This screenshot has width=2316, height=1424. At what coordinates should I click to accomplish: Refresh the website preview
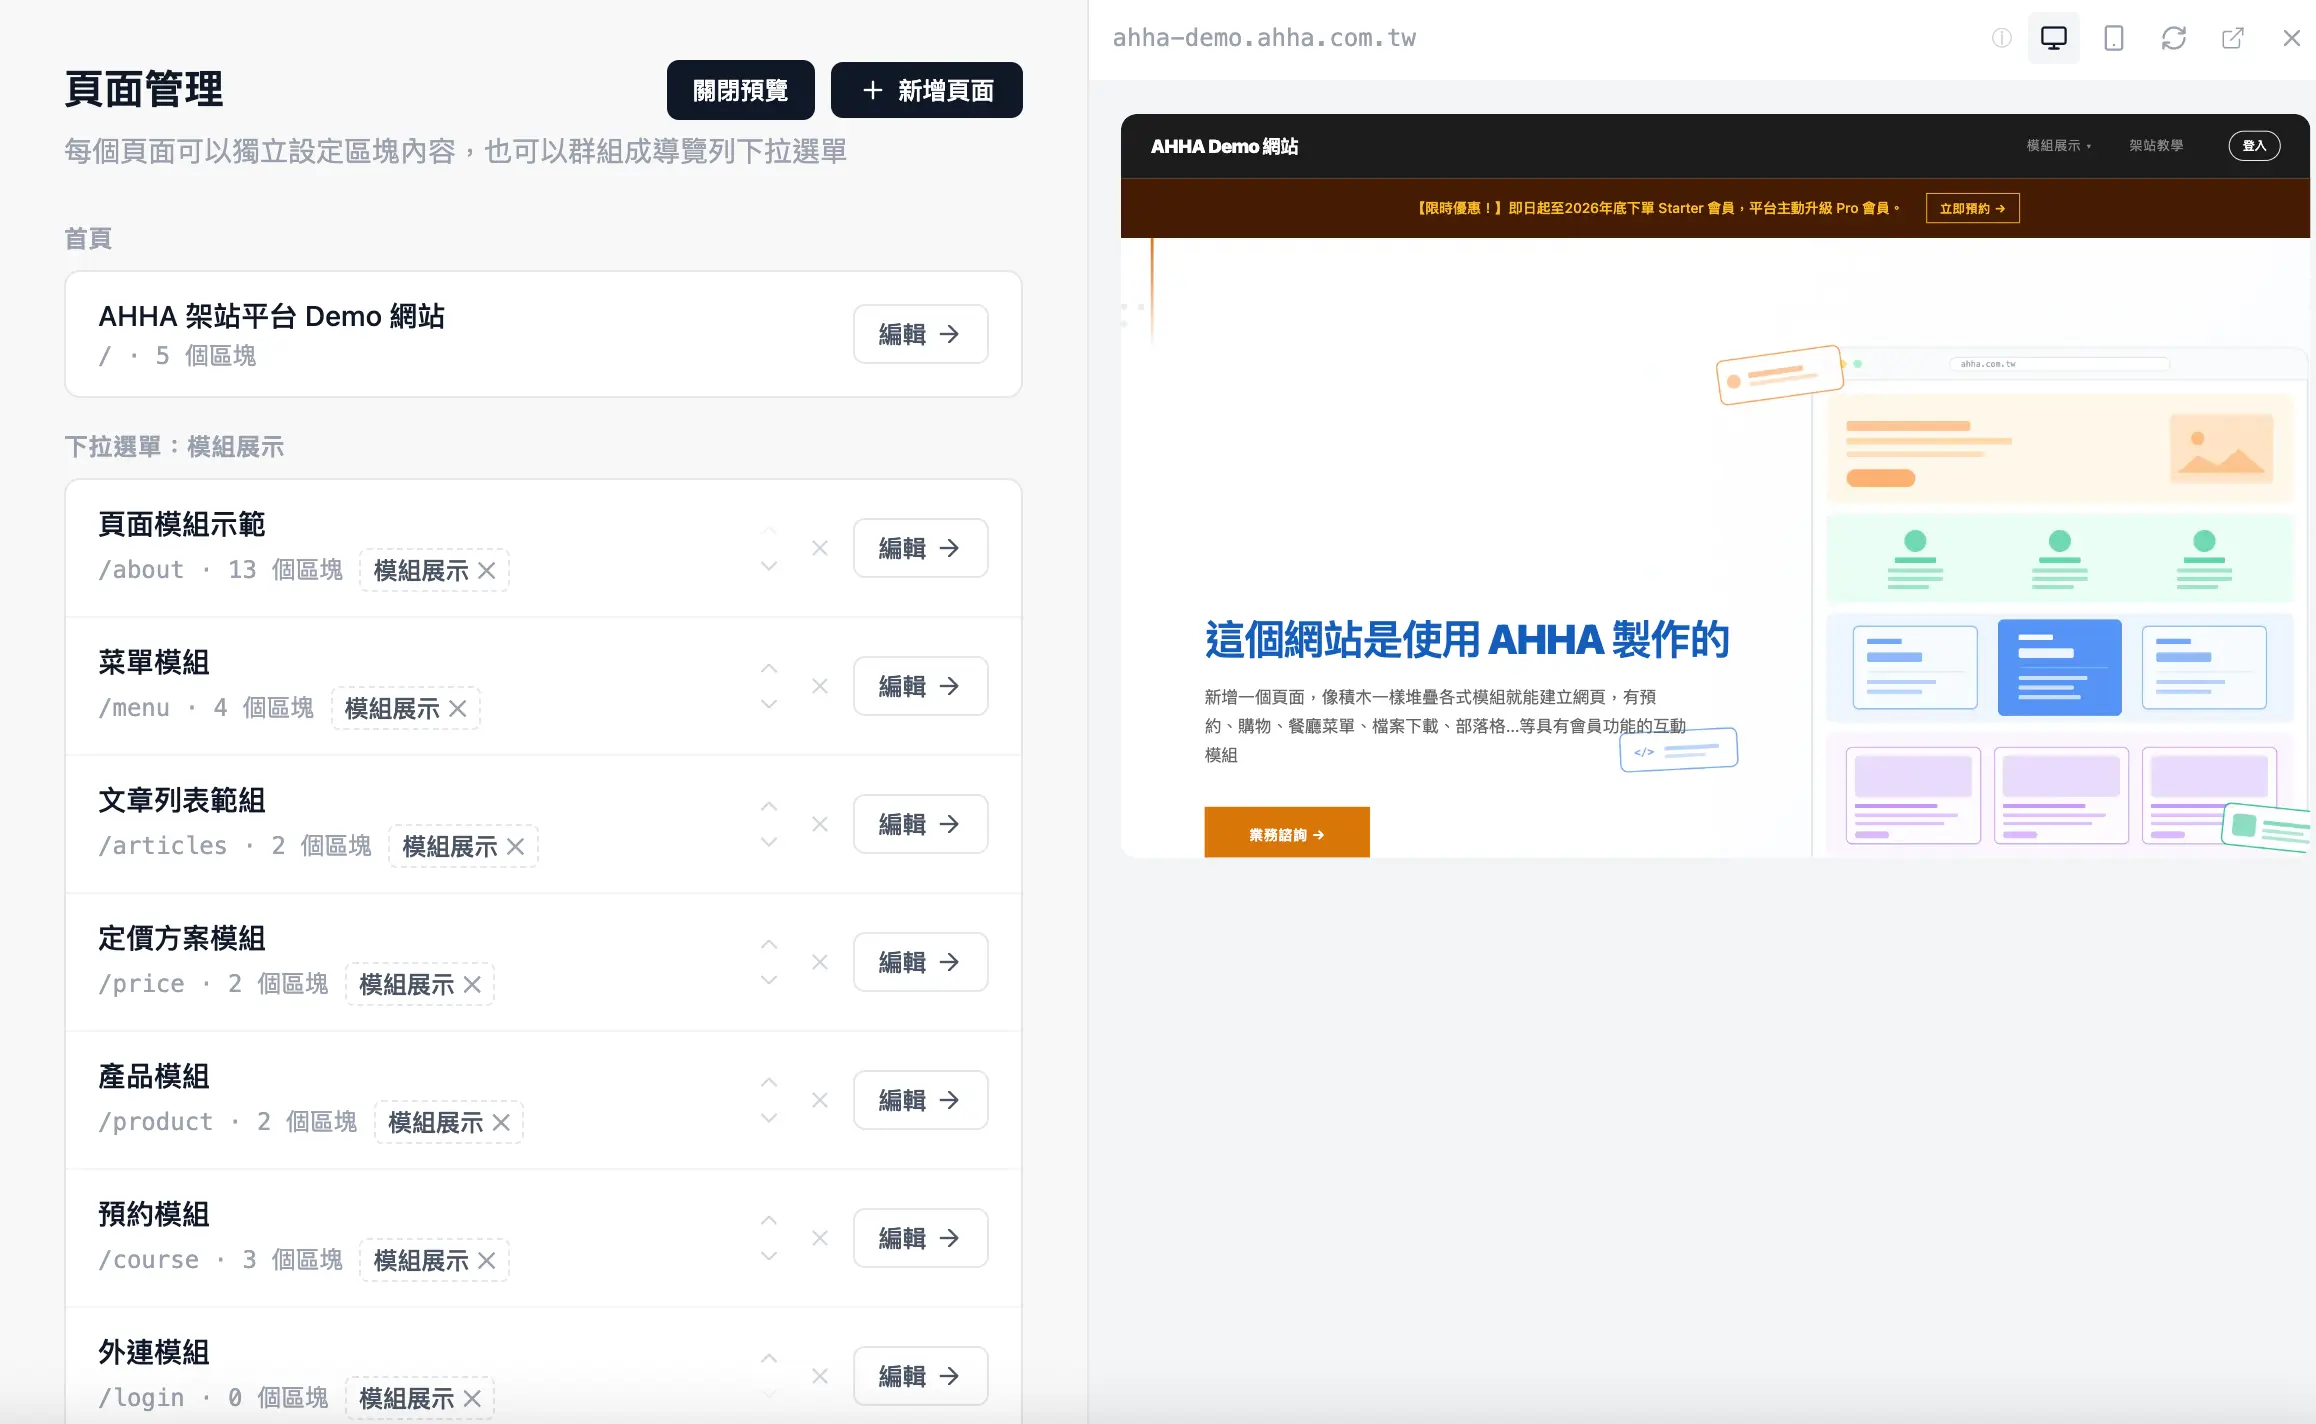[x=2173, y=37]
